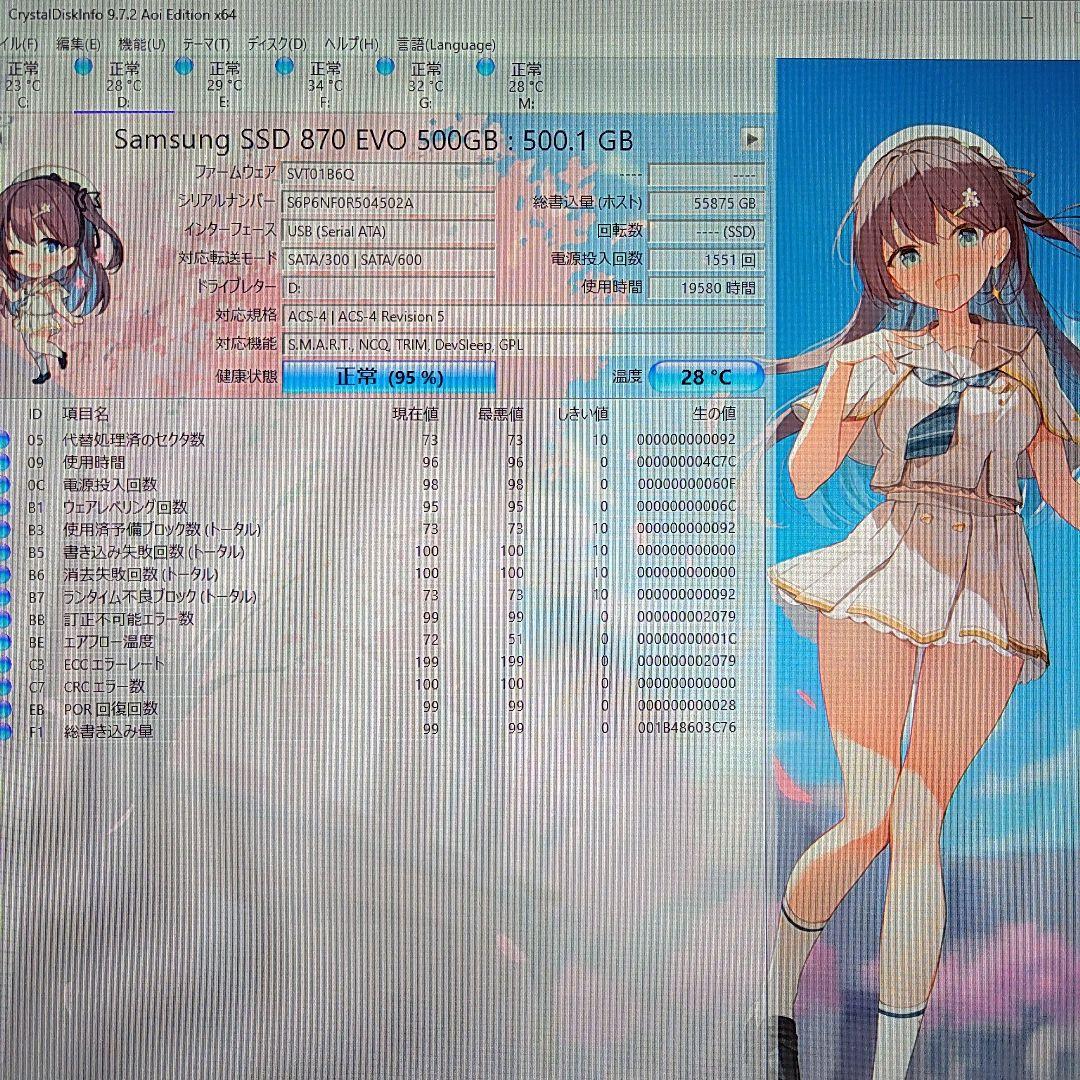This screenshot has width=1080, height=1080.
Task: Click the blue status orb for drive M:
Action: tap(486, 67)
